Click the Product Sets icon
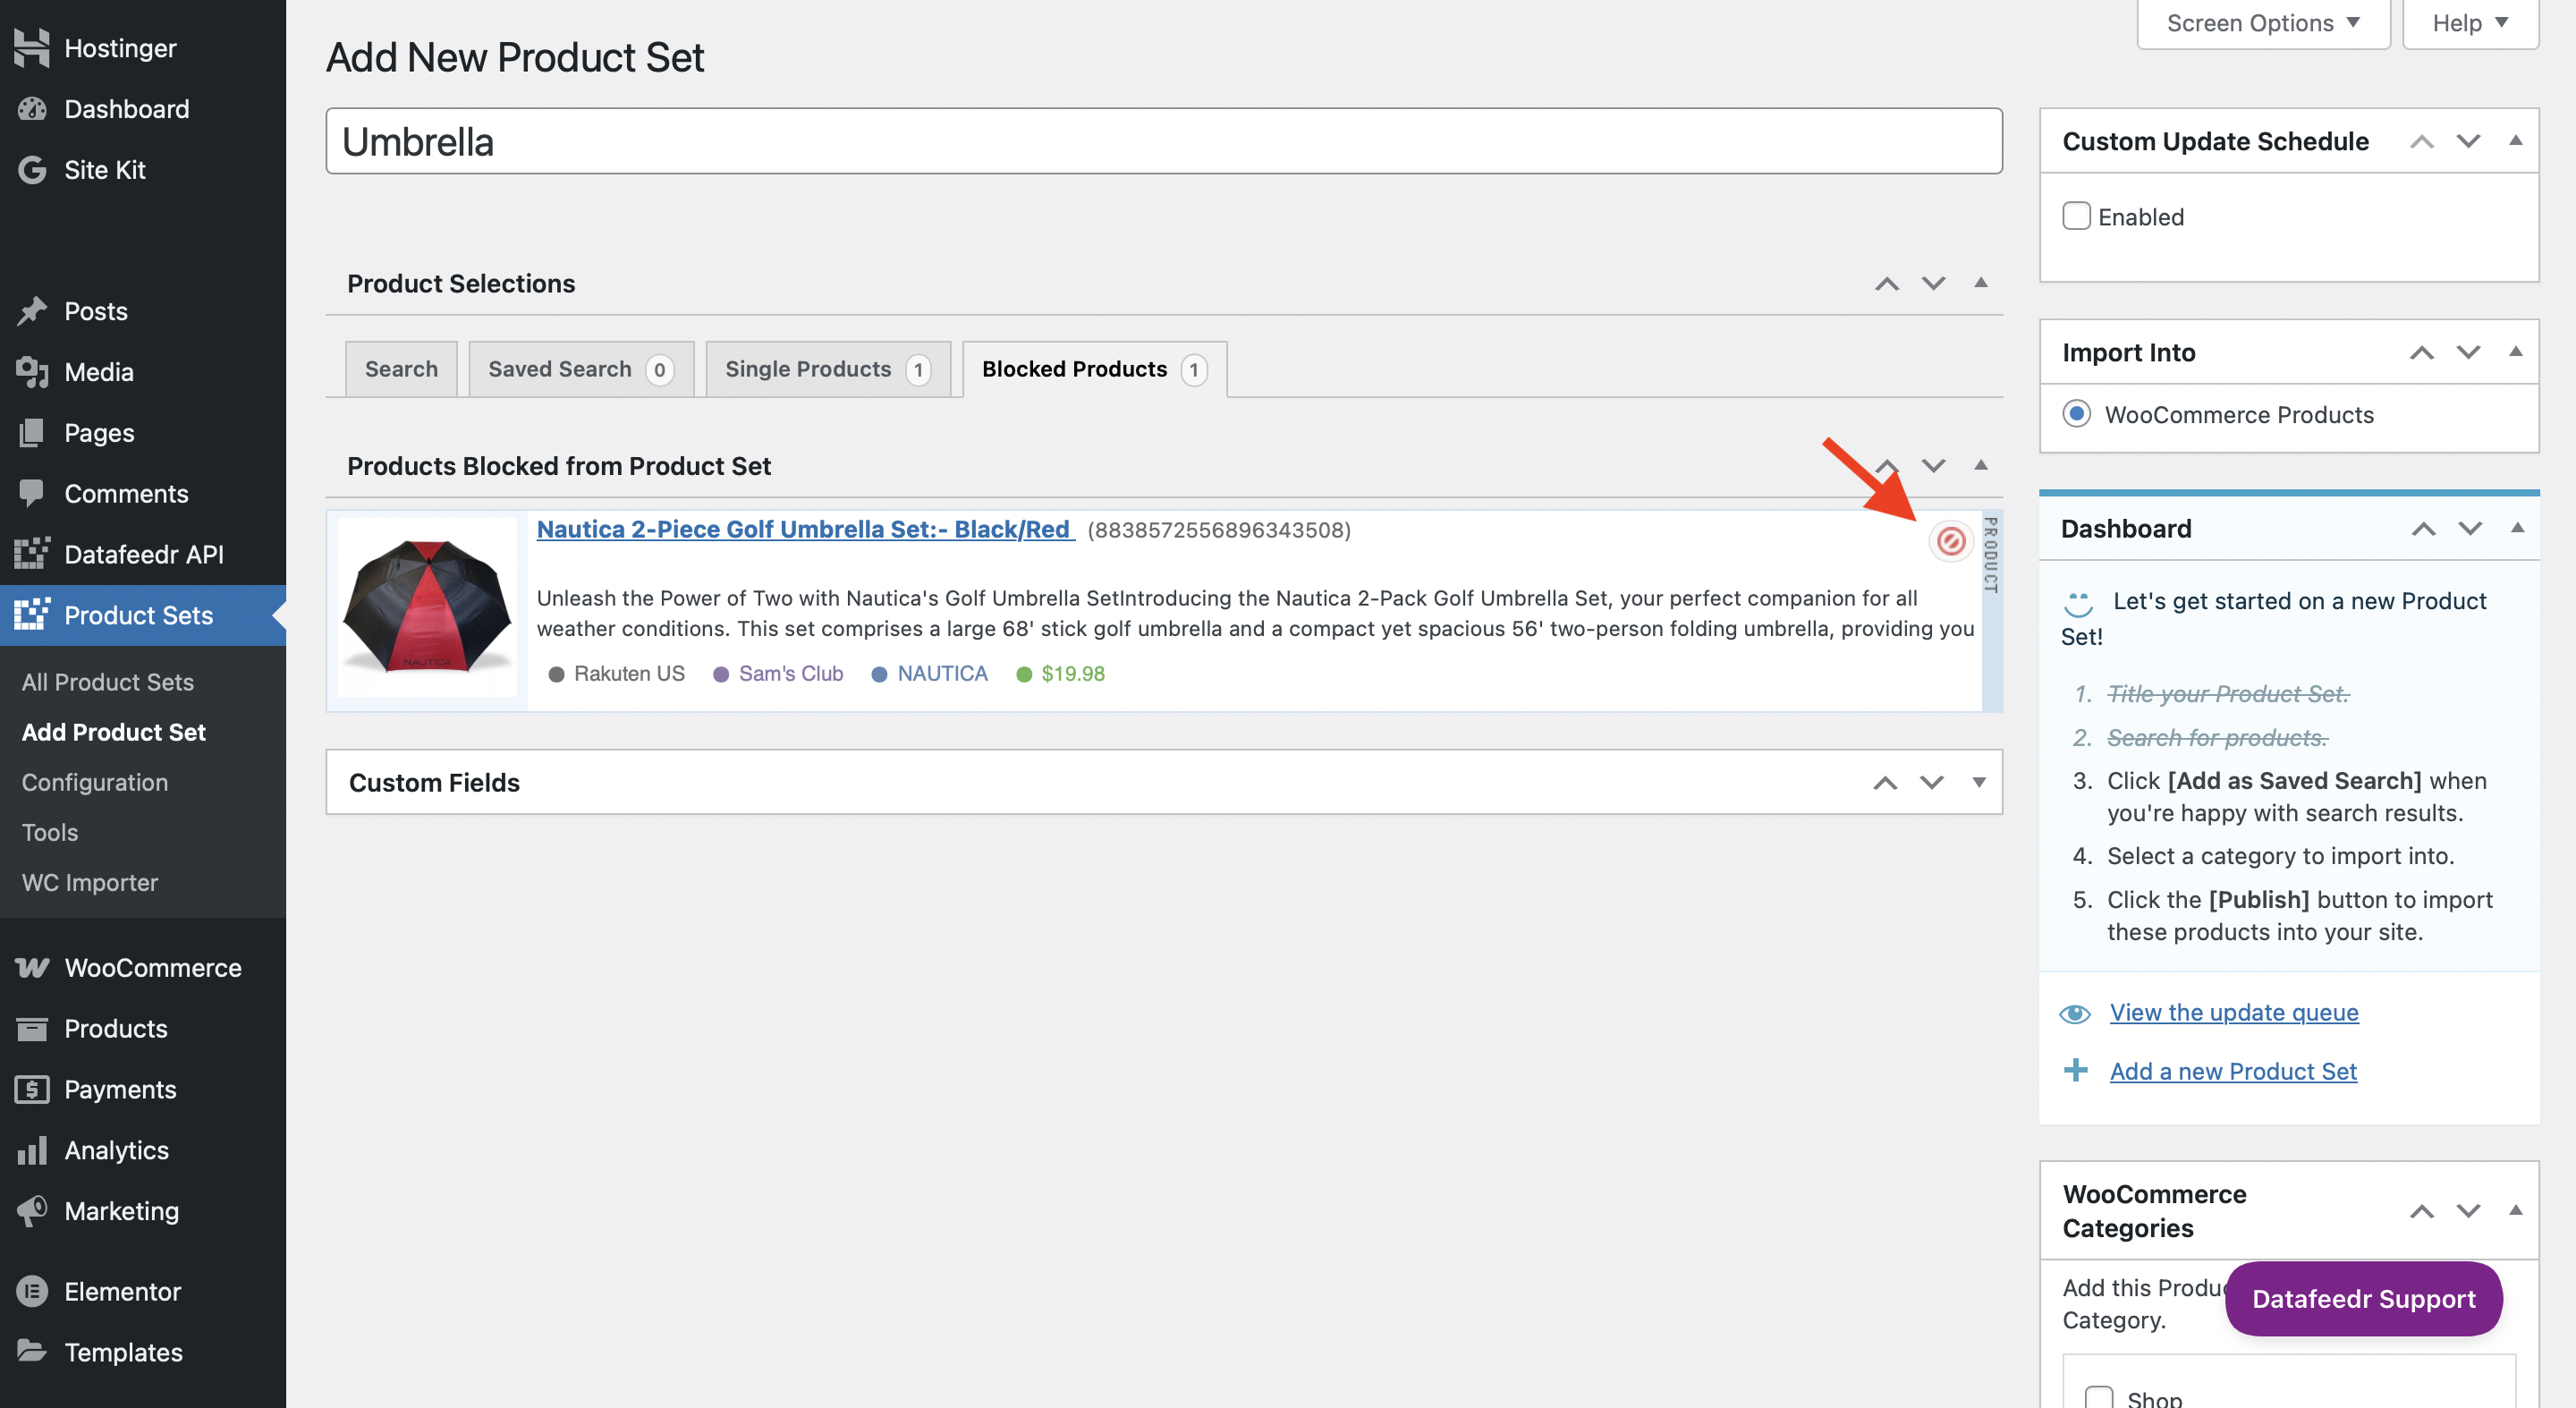 [32, 615]
